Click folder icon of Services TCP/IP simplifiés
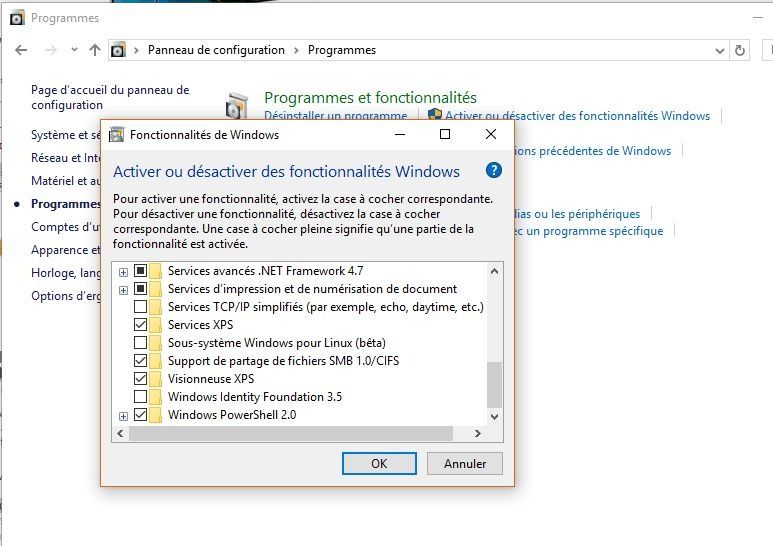Image resolution: width=773 pixels, height=546 pixels. 156,307
